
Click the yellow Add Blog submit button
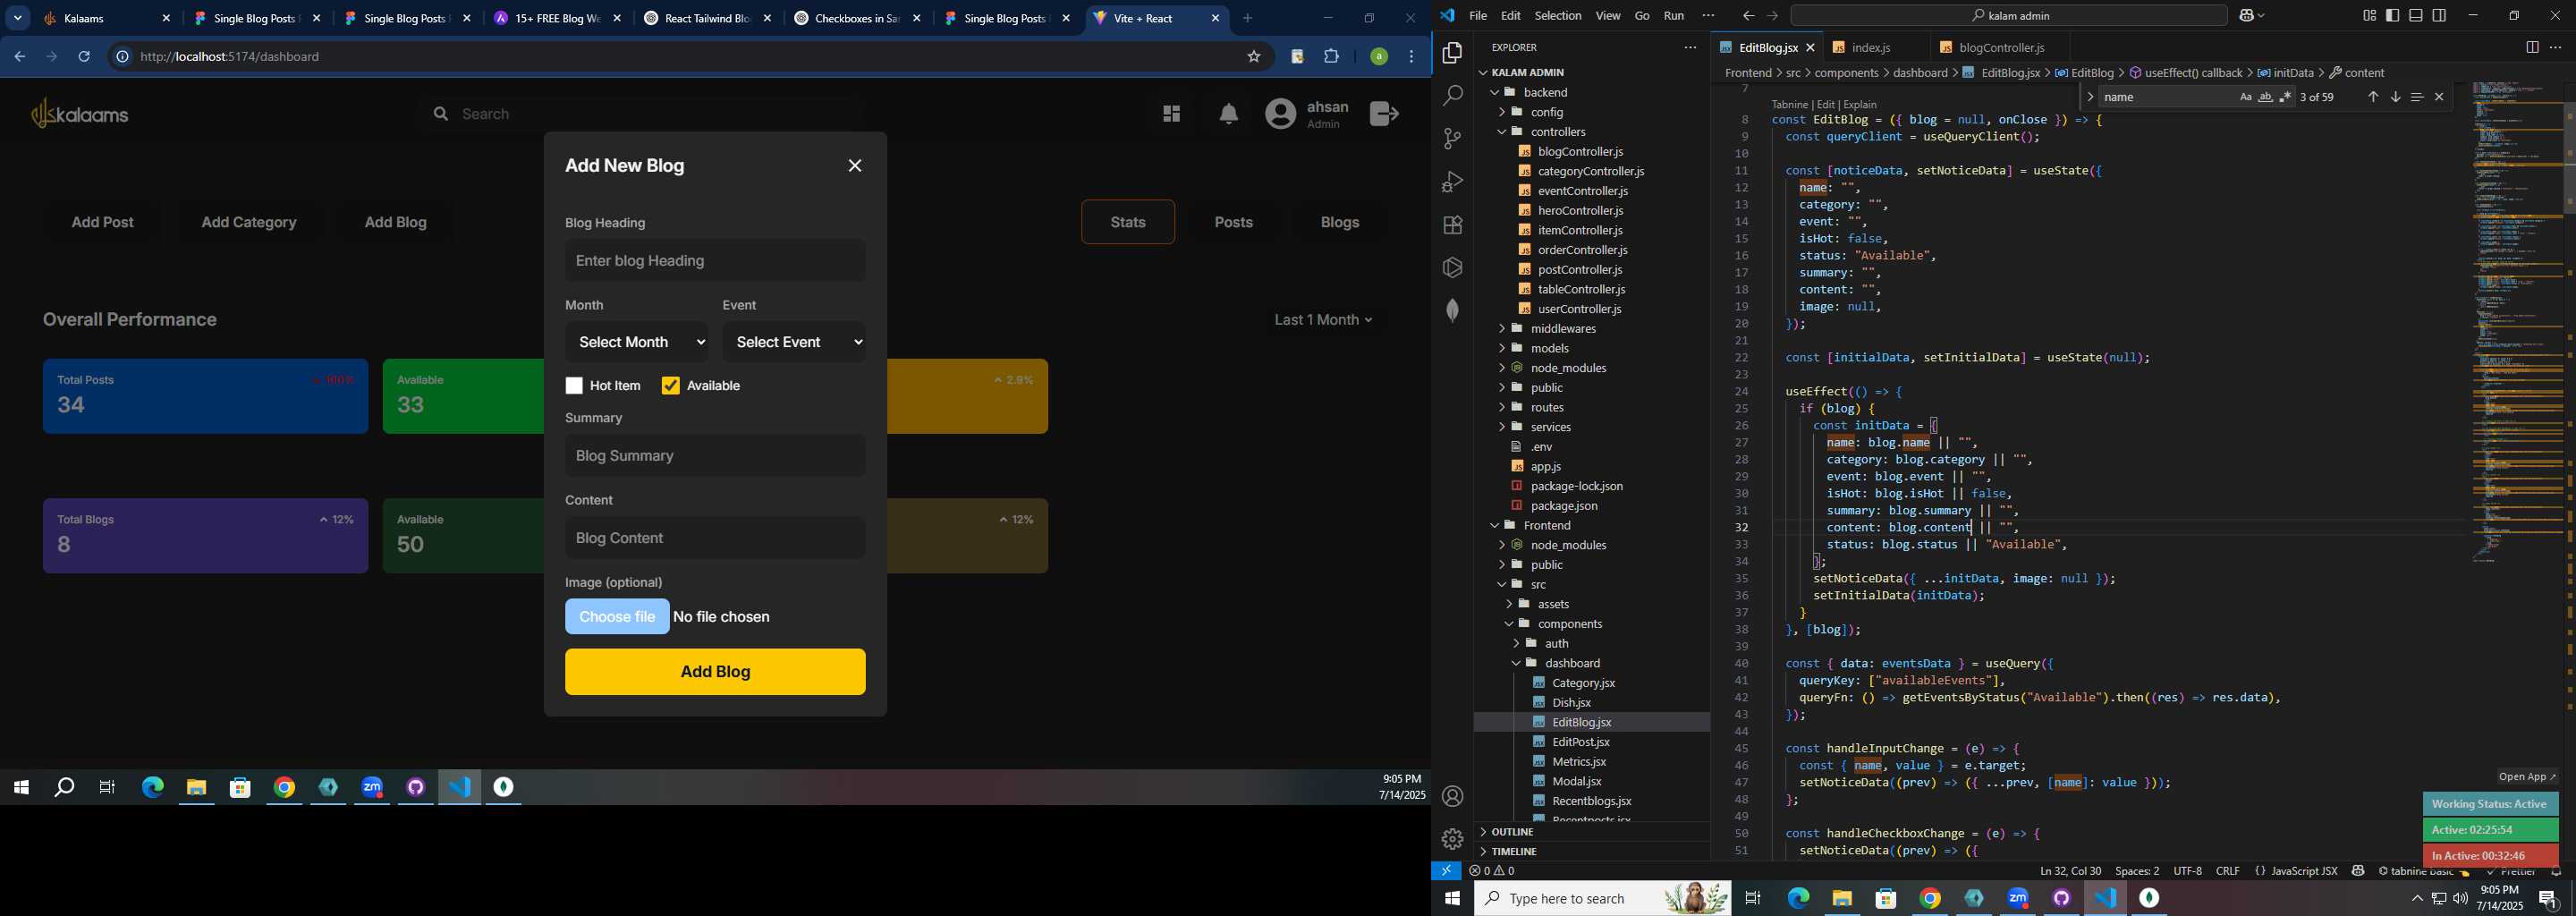pos(715,672)
